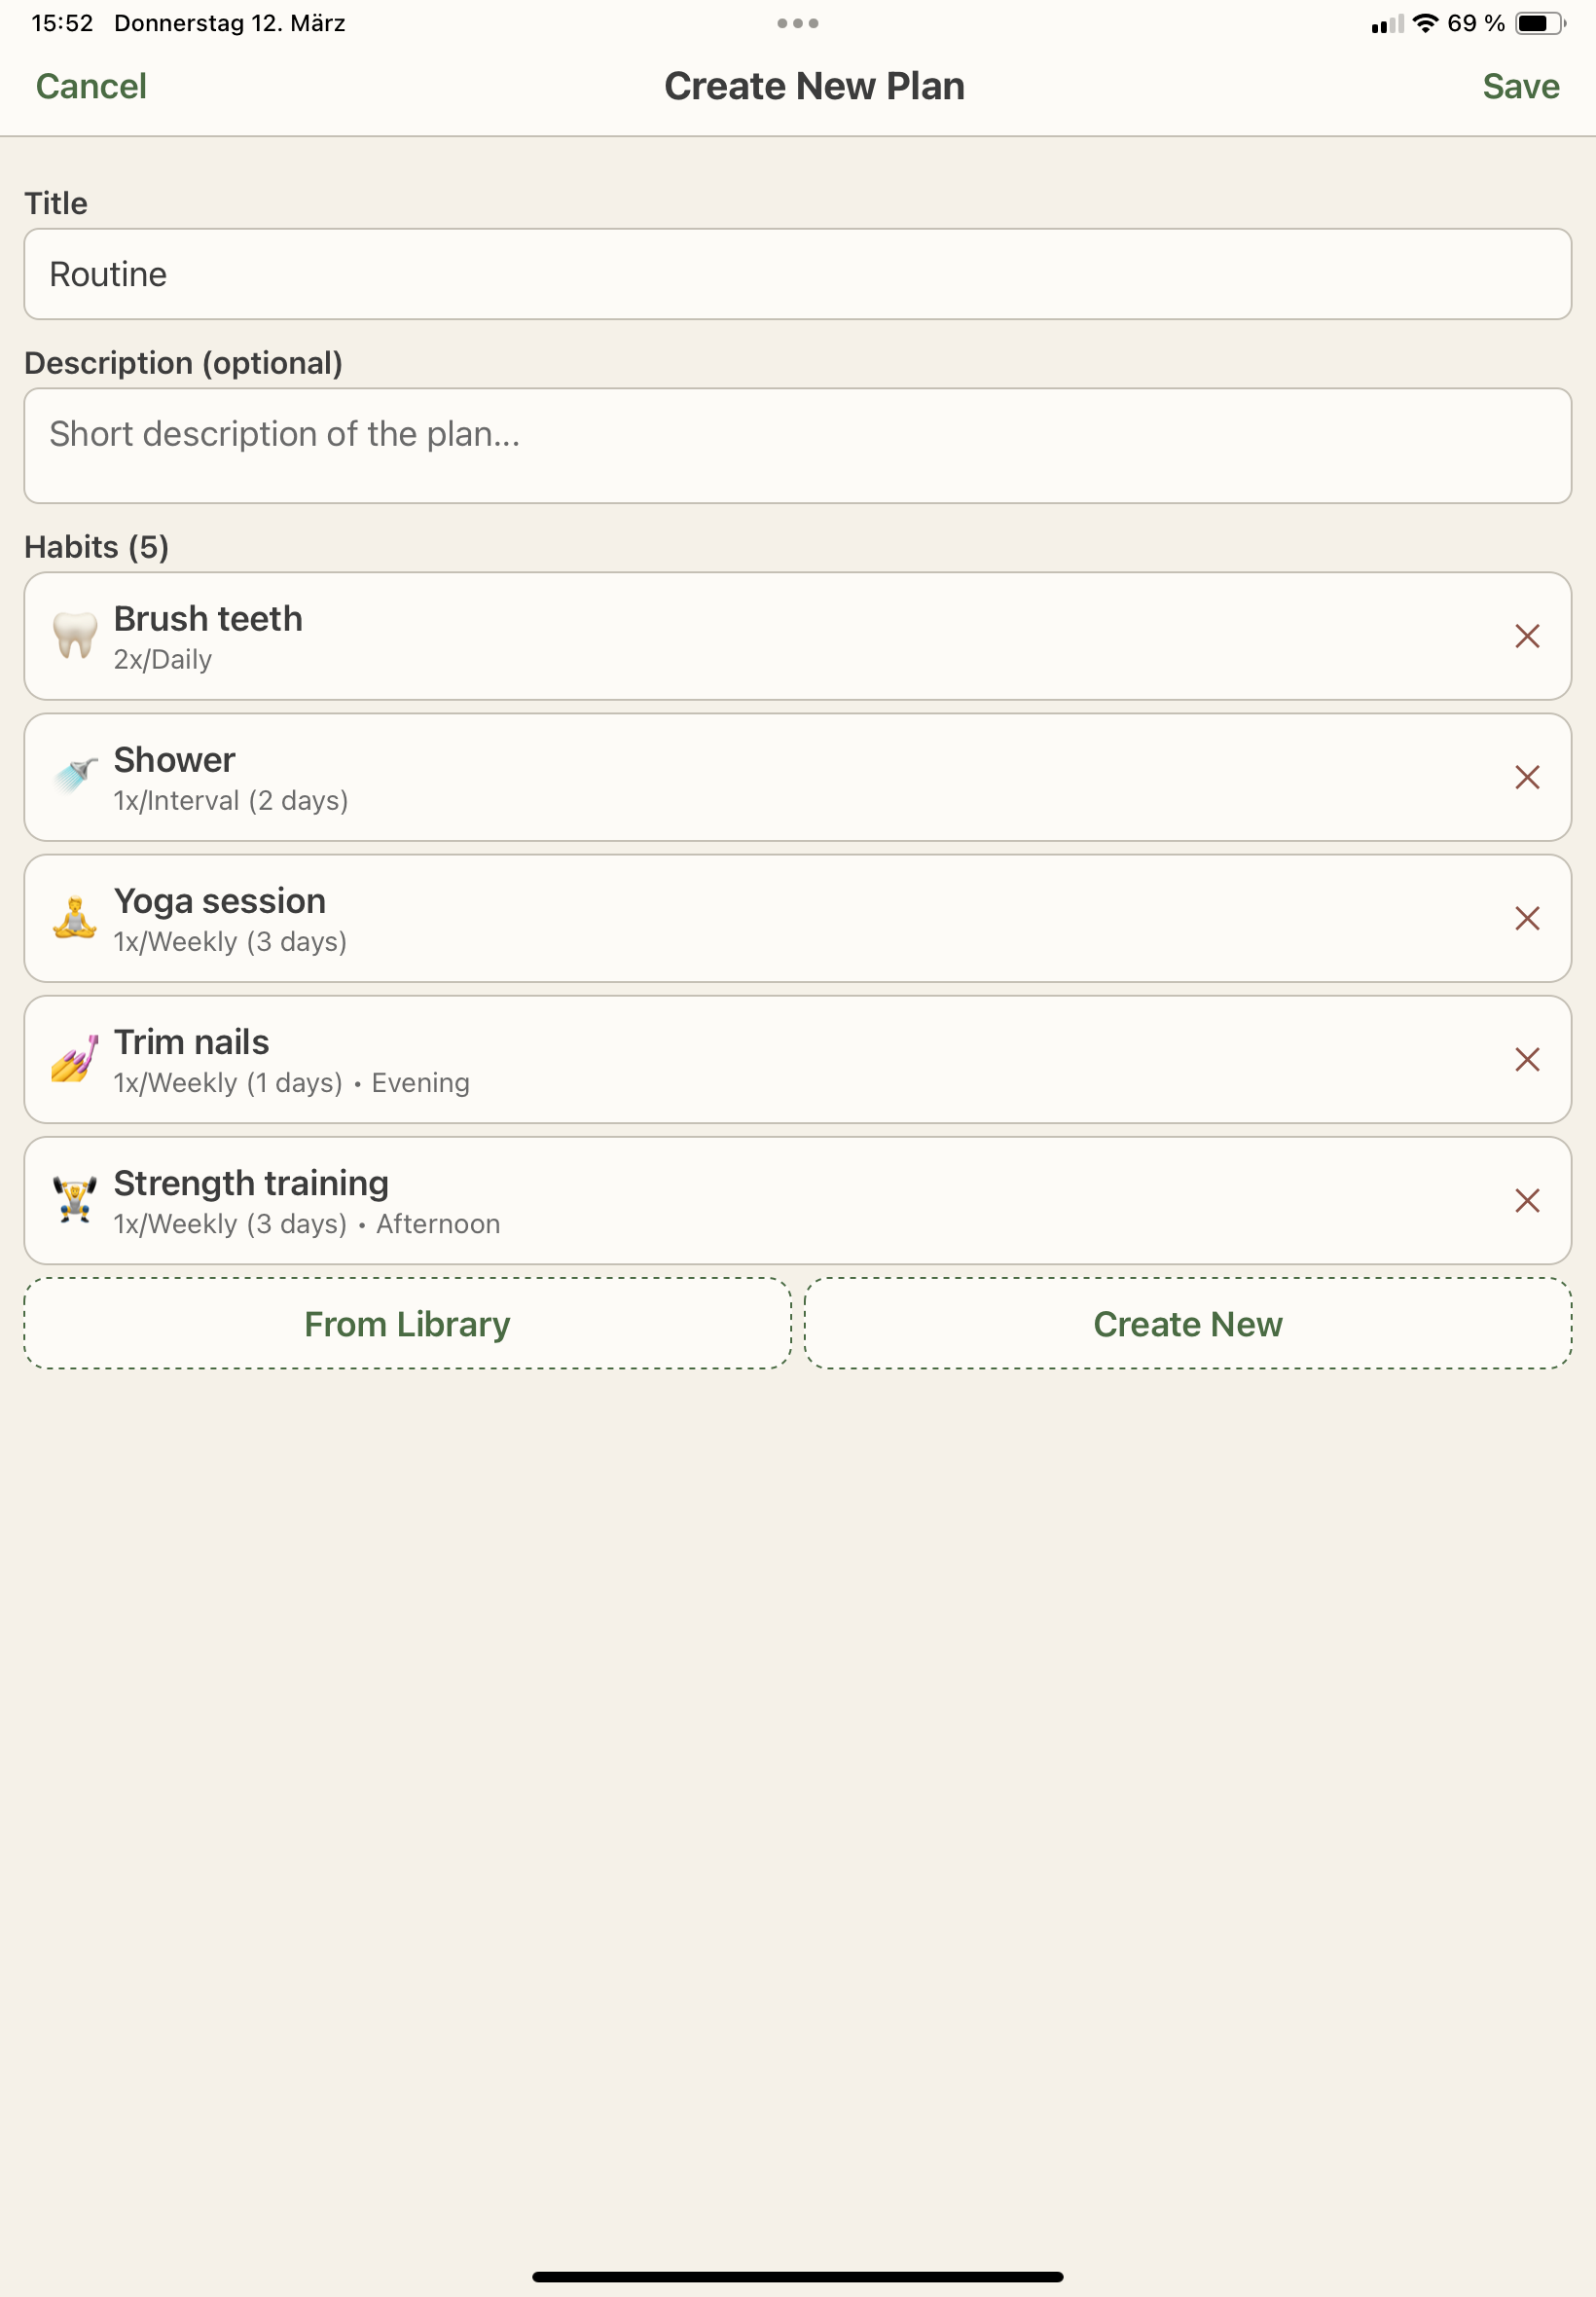Tap the nail polish icon
Viewport: 1596px width, 2297px height.
pos(75,1059)
